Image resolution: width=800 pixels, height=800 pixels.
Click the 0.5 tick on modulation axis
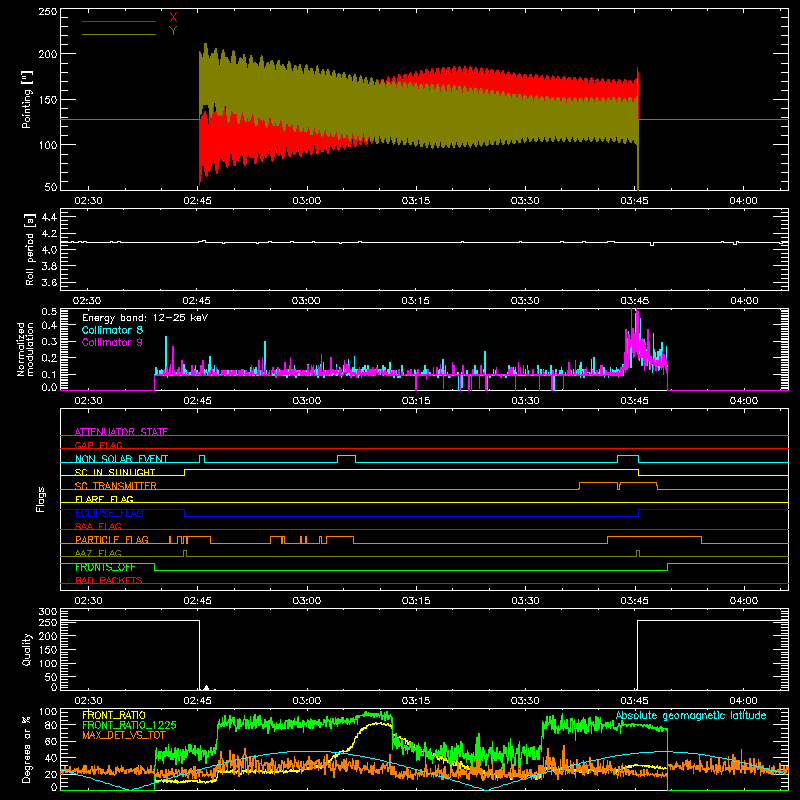pyautogui.click(x=49, y=312)
